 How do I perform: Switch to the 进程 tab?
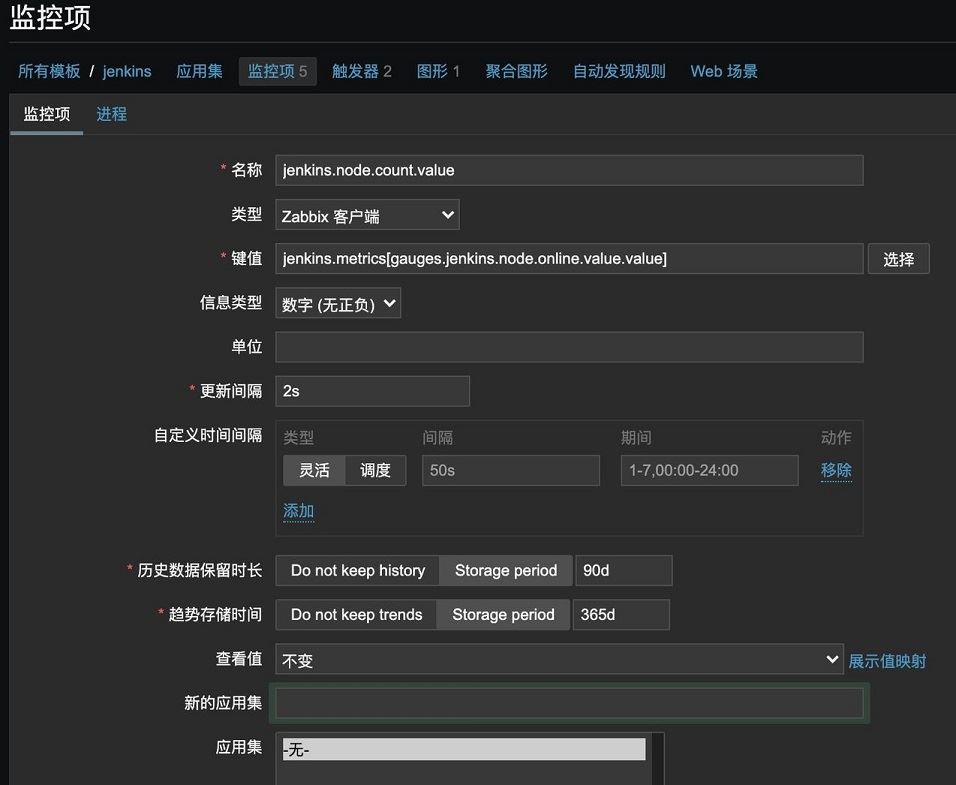pyautogui.click(x=111, y=114)
